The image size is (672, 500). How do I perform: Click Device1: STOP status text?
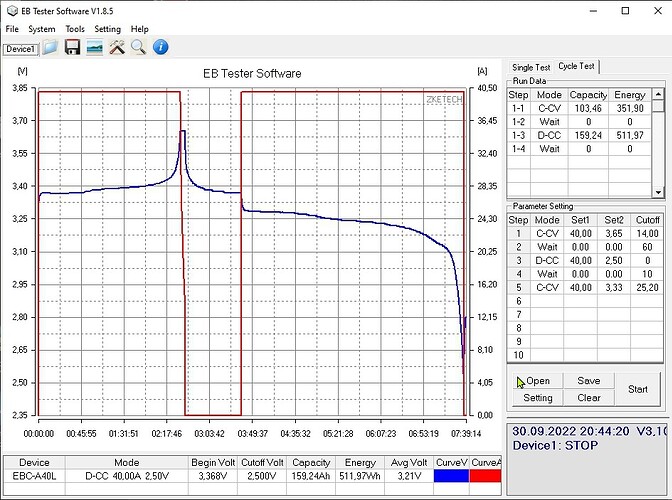(555, 446)
